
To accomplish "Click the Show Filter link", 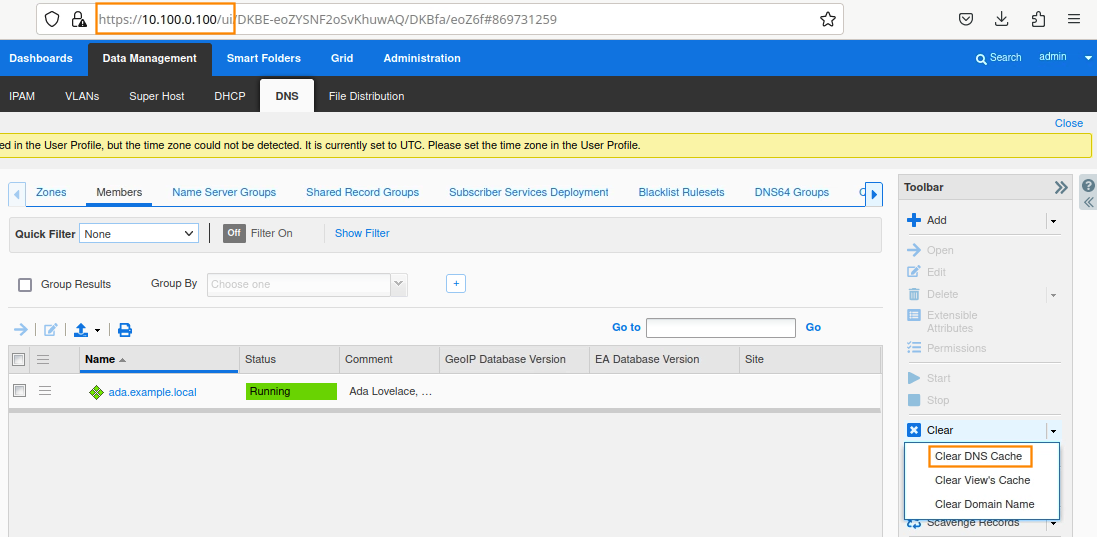I will pyautogui.click(x=362, y=233).
